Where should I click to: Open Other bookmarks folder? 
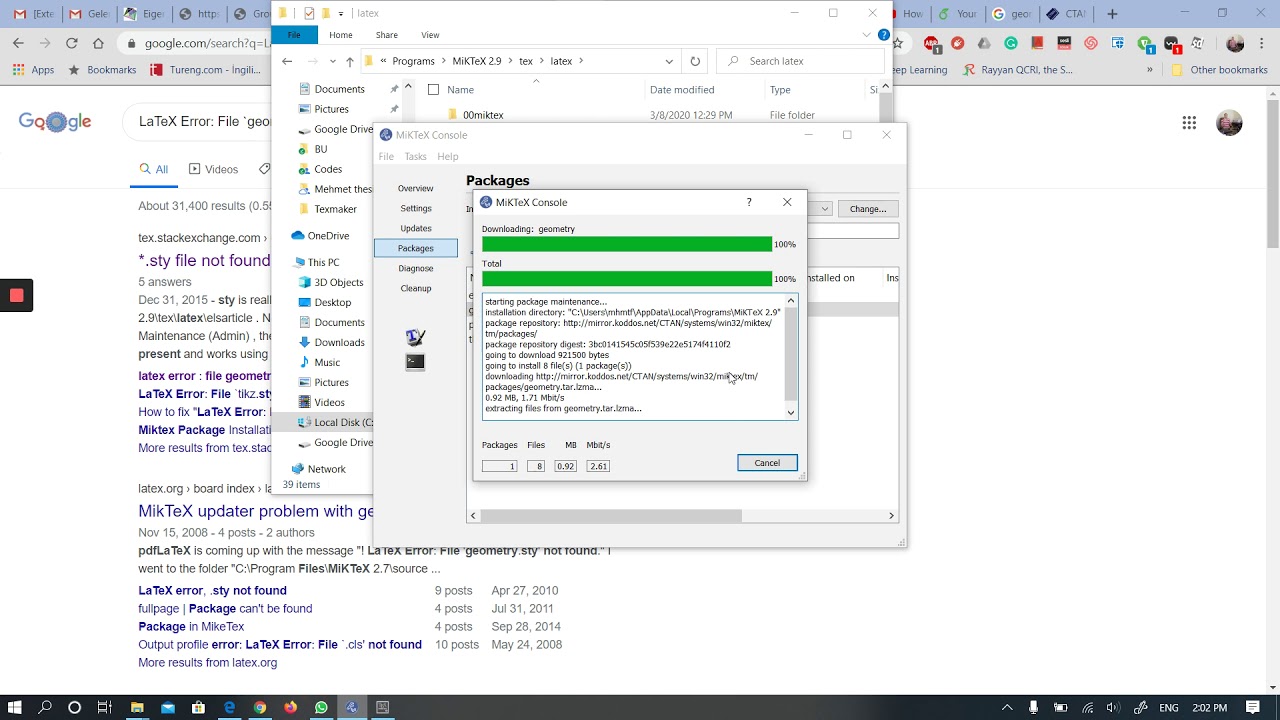click(1219, 70)
